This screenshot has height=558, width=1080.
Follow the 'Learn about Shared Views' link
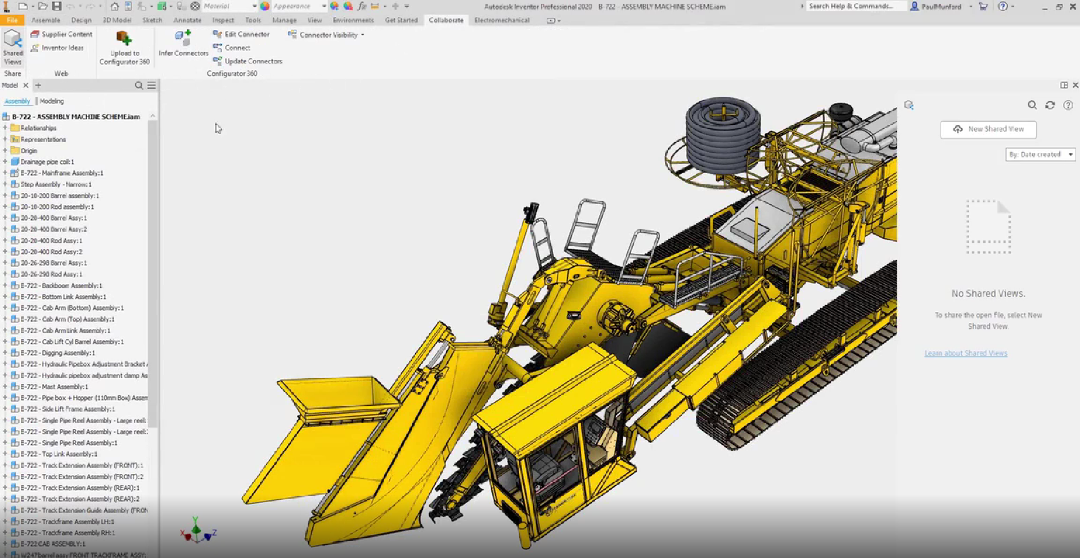click(965, 353)
